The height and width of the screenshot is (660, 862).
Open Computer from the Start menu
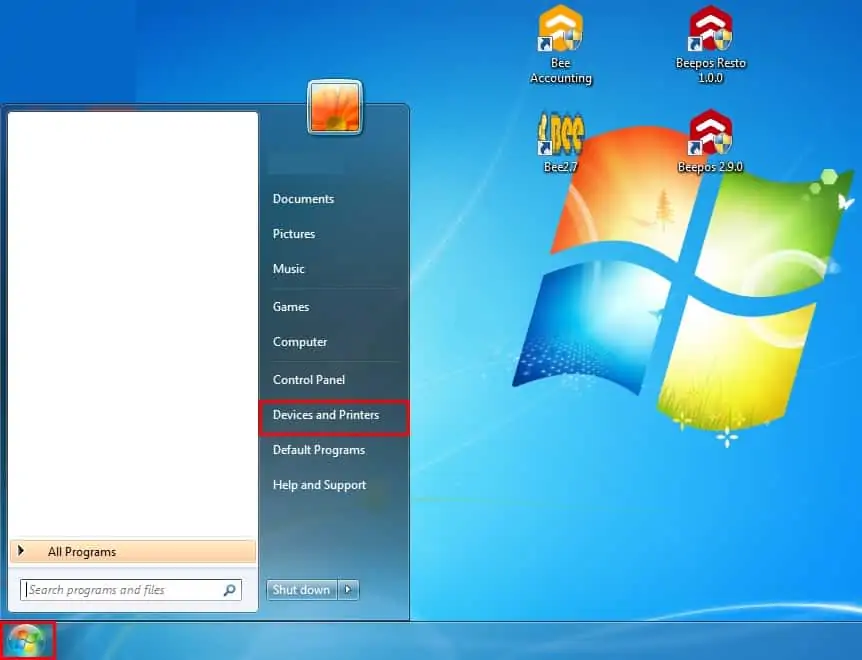[x=300, y=342]
